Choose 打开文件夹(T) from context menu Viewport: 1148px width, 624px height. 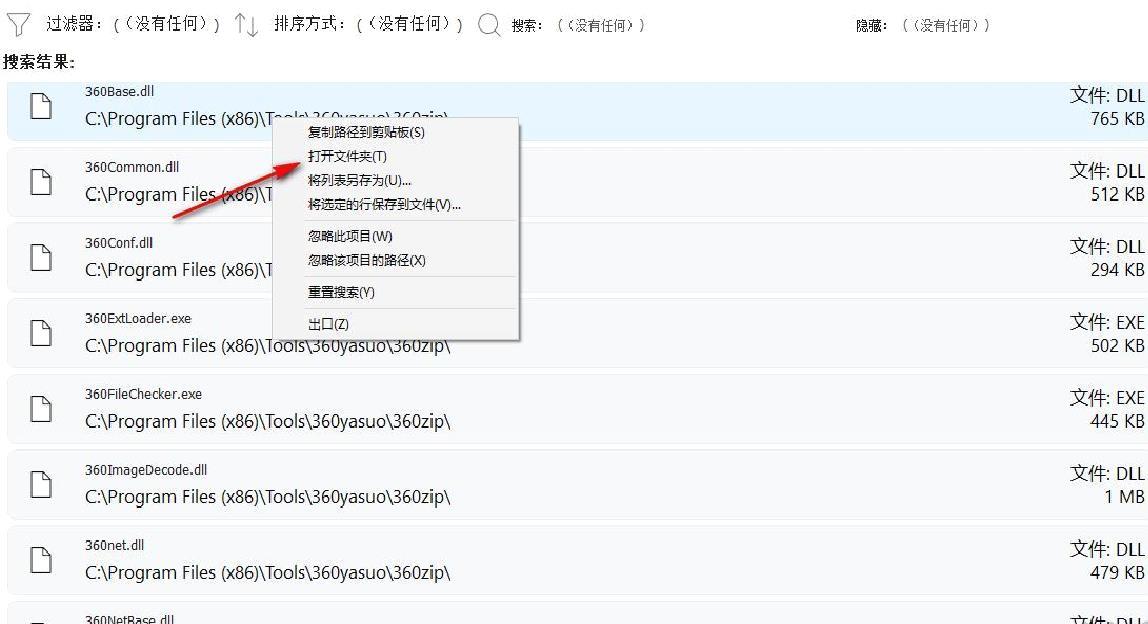pos(347,156)
